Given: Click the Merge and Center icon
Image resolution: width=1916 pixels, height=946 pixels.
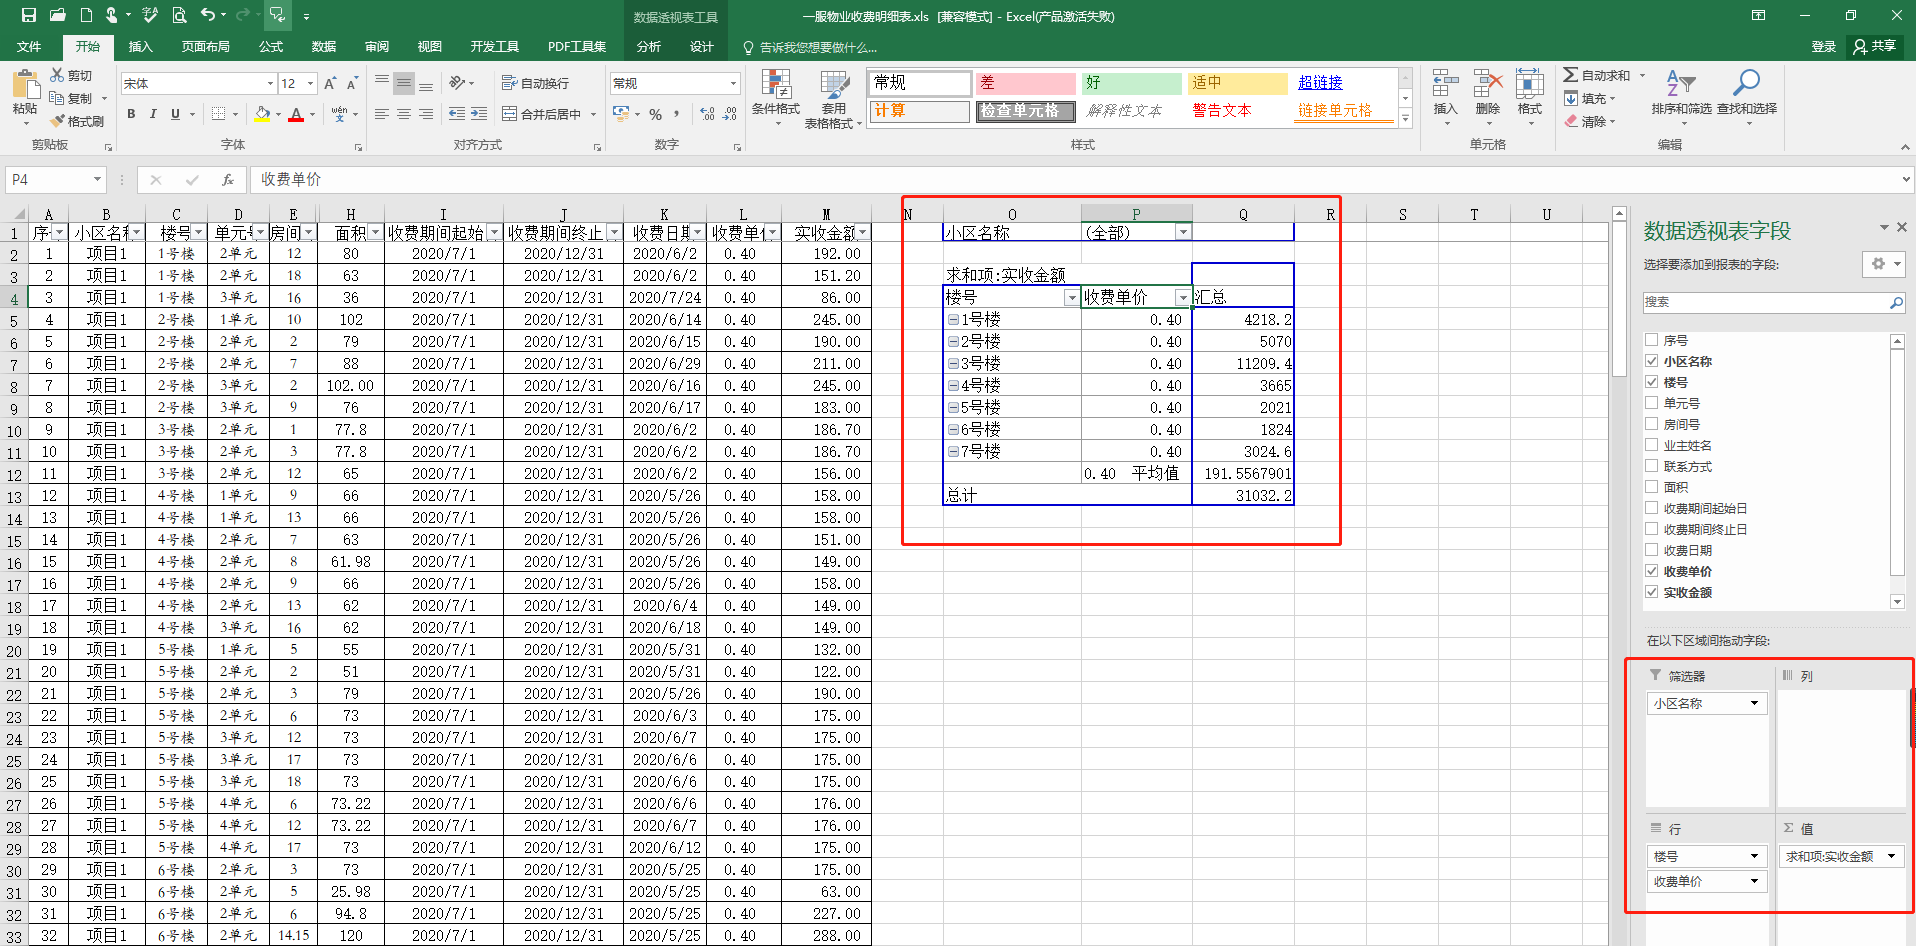Looking at the screenshot, I should coord(510,114).
